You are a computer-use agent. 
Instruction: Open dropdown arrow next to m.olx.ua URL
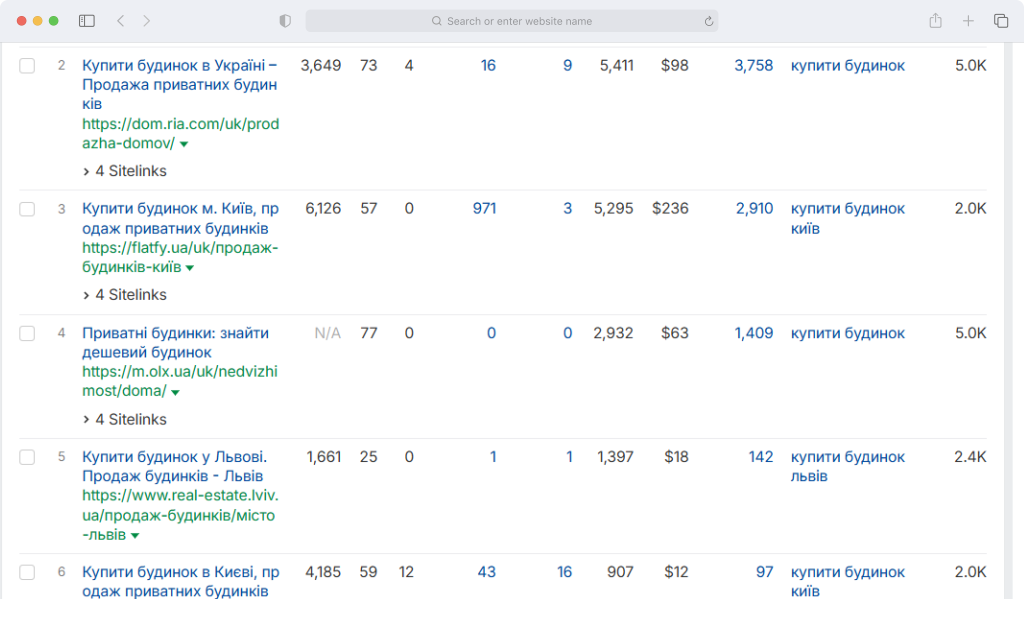click(x=175, y=393)
